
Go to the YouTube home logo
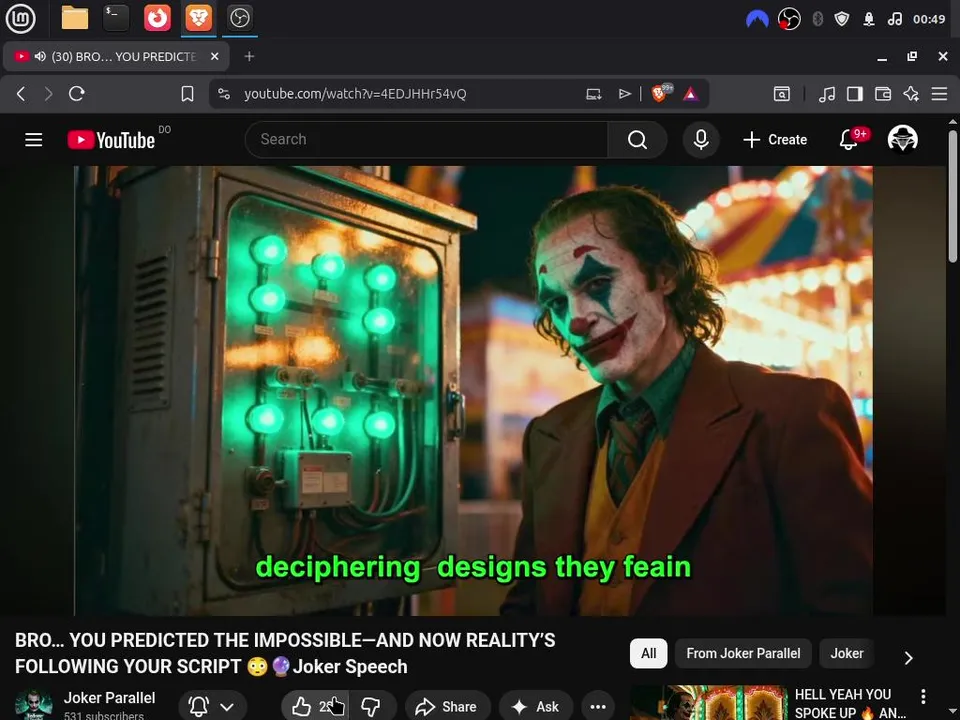pyautogui.click(x=111, y=140)
